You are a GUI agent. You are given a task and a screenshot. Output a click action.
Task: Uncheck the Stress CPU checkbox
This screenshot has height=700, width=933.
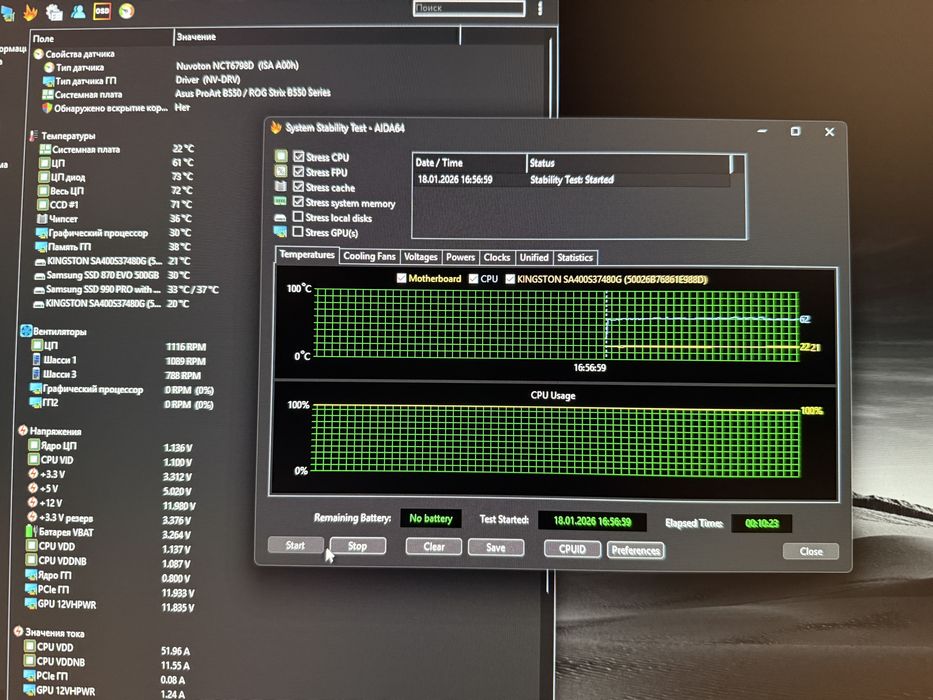pos(299,157)
